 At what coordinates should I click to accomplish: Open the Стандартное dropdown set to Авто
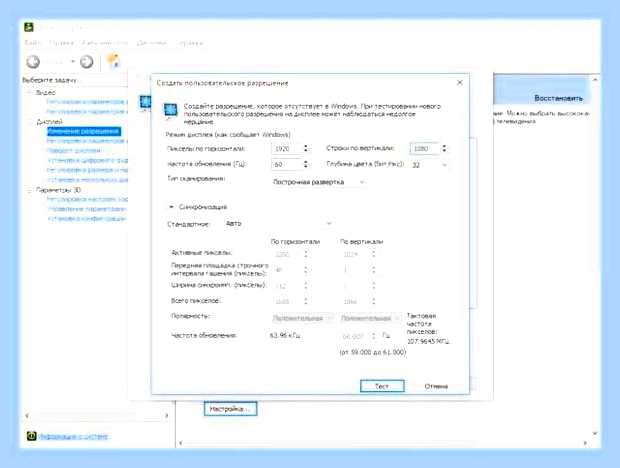pos(278,224)
